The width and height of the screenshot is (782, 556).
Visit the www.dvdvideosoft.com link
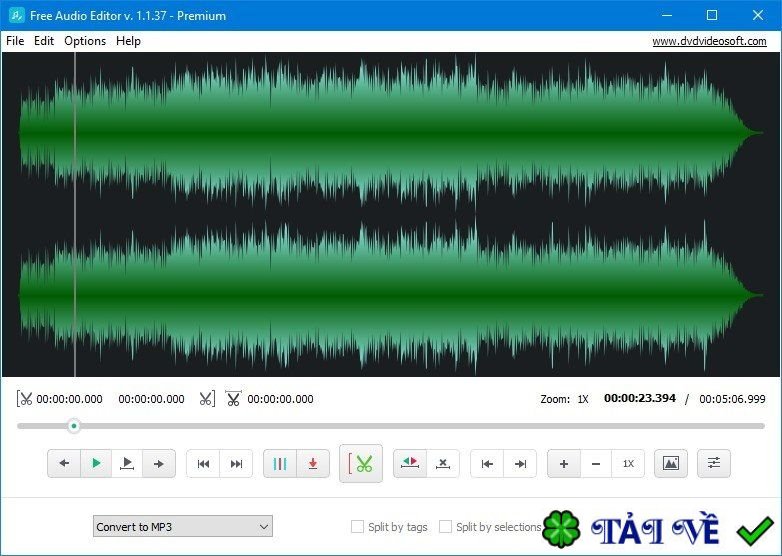coord(709,41)
